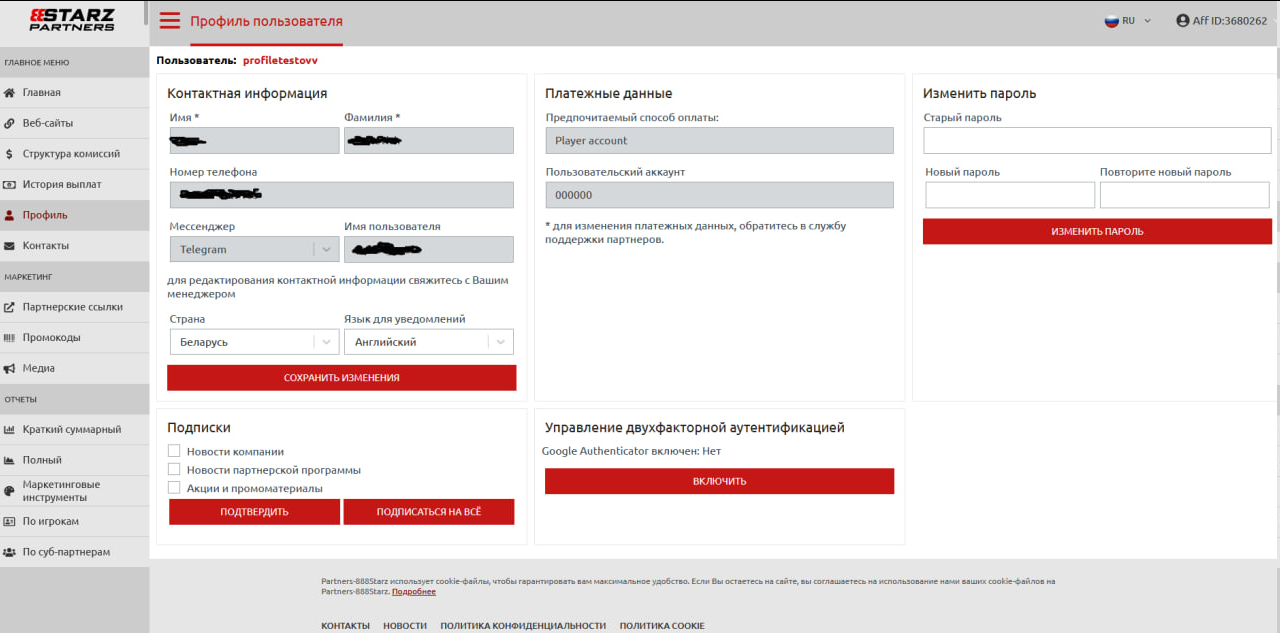The width and height of the screenshot is (1280, 633).
Task: Enable Новости партнерской программы subscription checkbox
Action: (174, 470)
